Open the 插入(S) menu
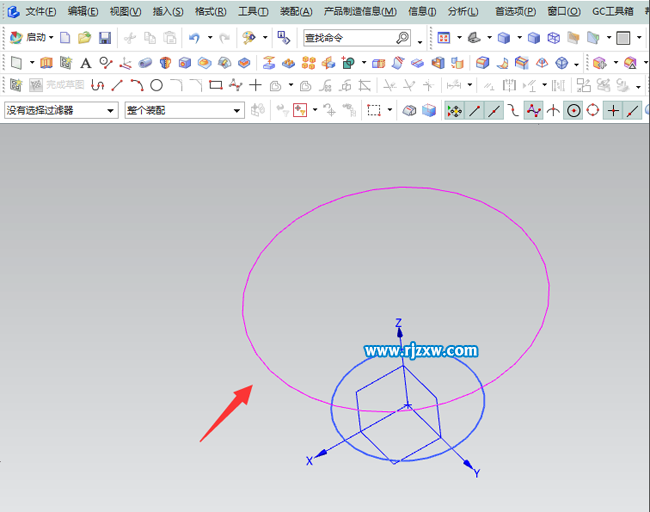Viewport: 650px width, 512px height. pyautogui.click(x=168, y=11)
